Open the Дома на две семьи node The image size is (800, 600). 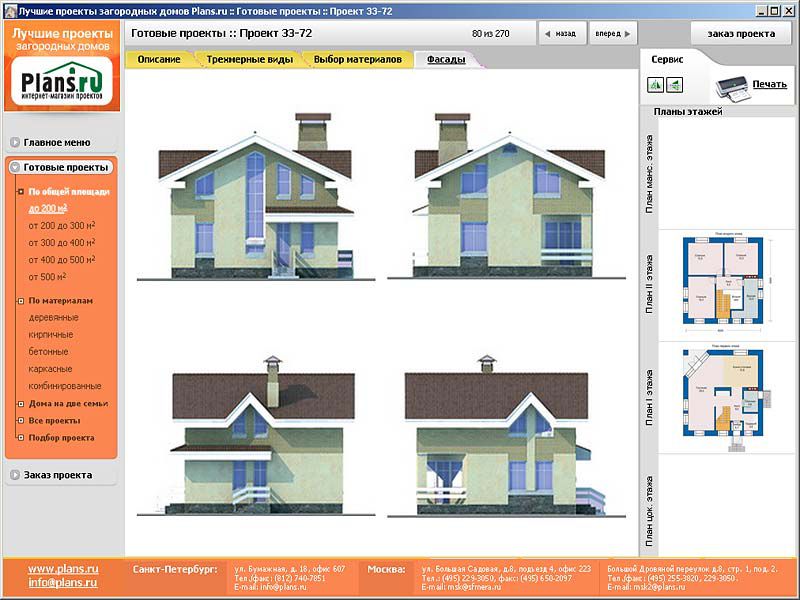(68, 404)
